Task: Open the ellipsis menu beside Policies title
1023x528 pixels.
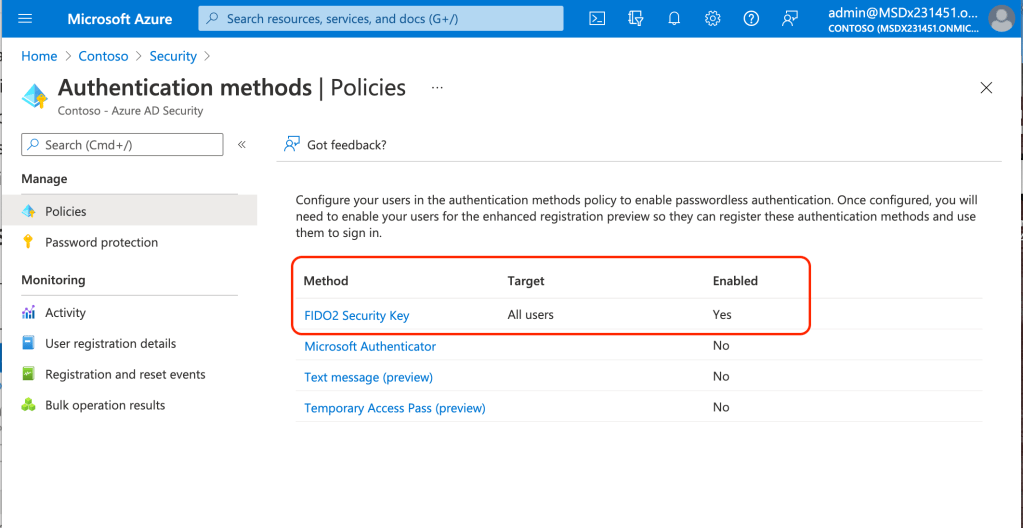Action: click(437, 88)
